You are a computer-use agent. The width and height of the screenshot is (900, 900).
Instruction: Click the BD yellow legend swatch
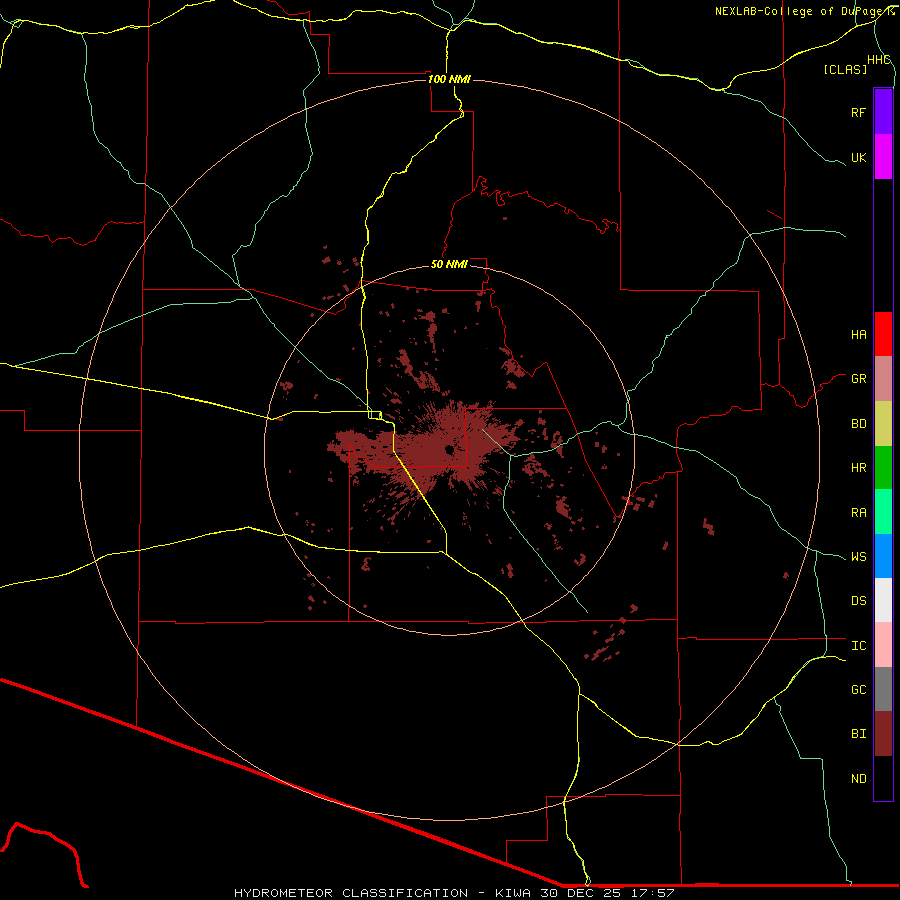coord(883,424)
